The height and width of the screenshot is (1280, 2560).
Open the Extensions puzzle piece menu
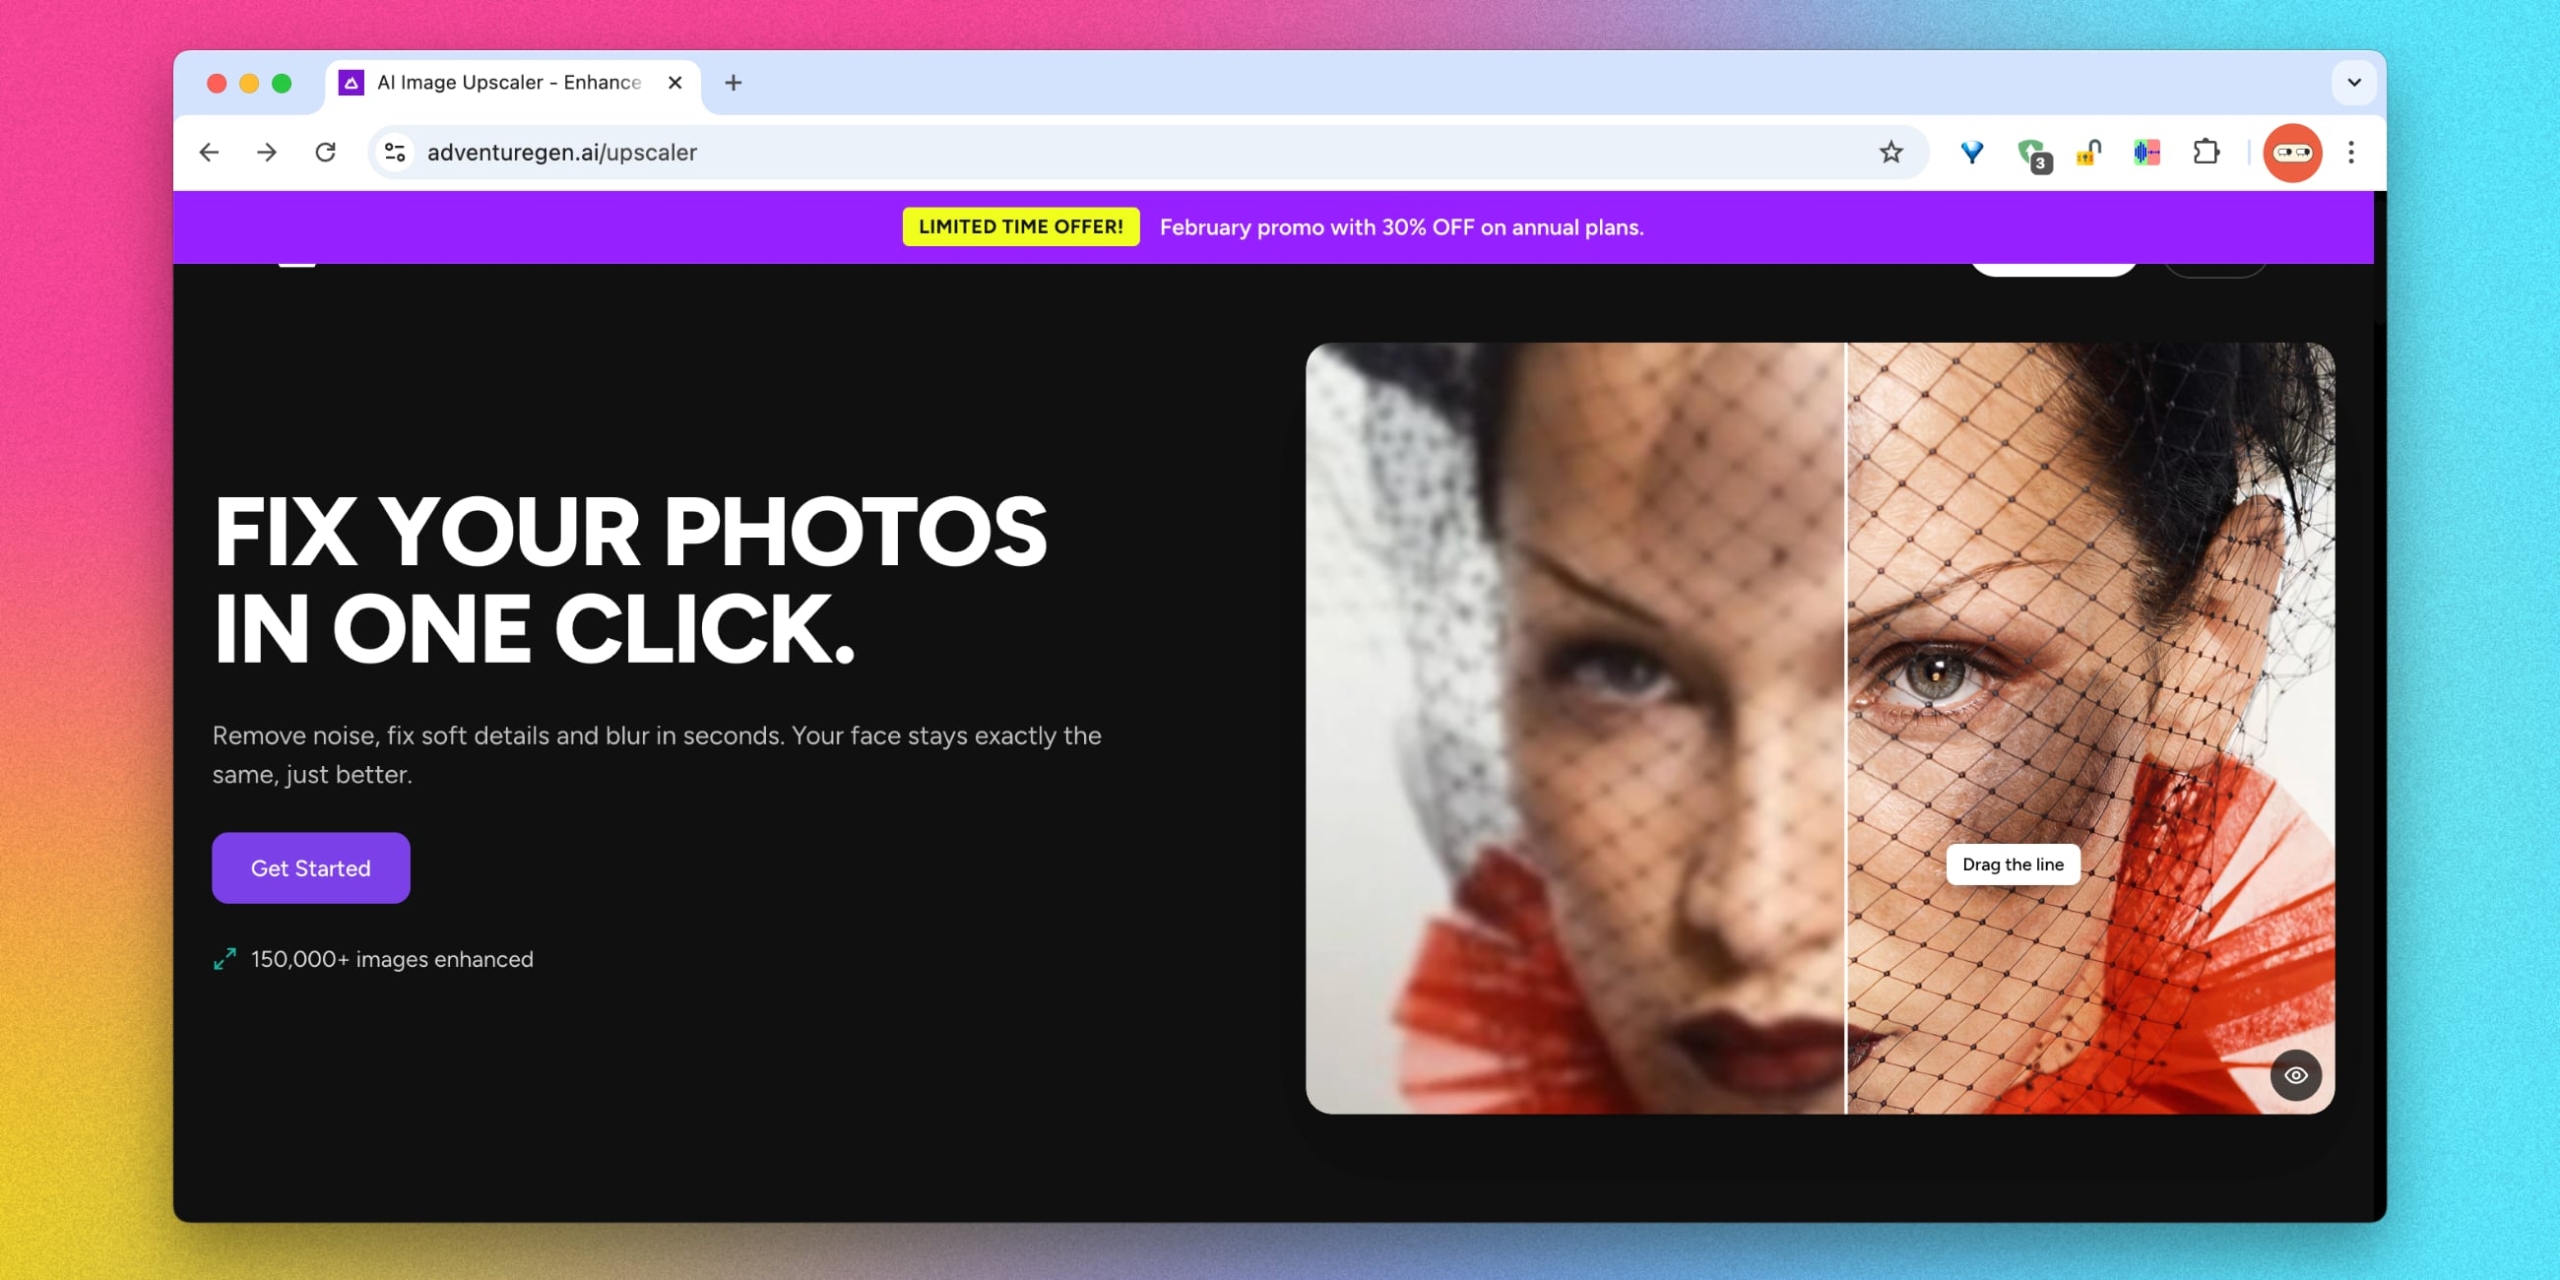click(x=2206, y=152)
